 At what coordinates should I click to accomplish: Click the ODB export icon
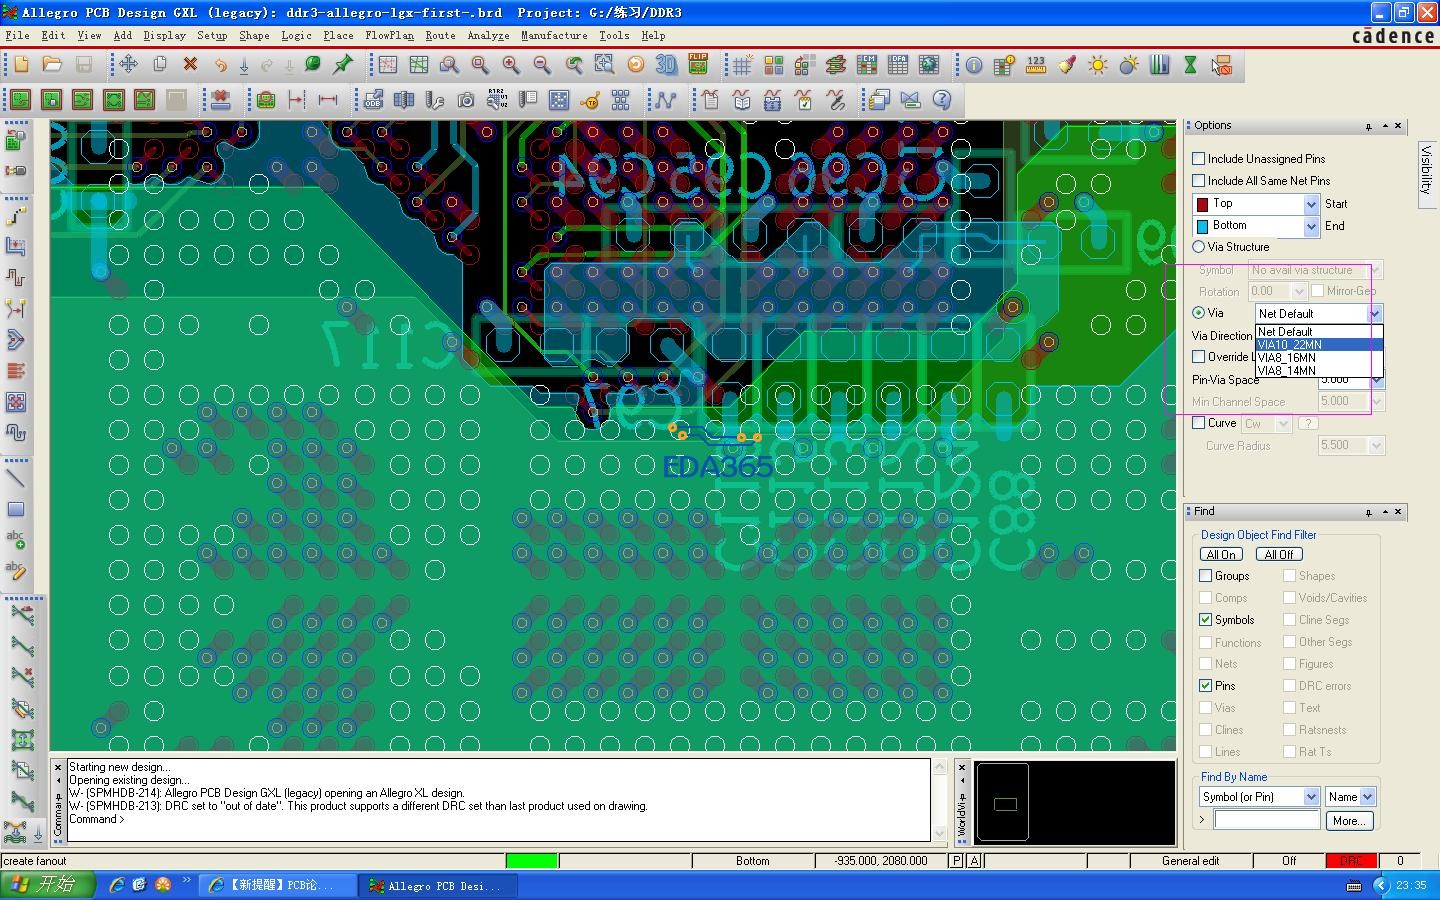373,100
